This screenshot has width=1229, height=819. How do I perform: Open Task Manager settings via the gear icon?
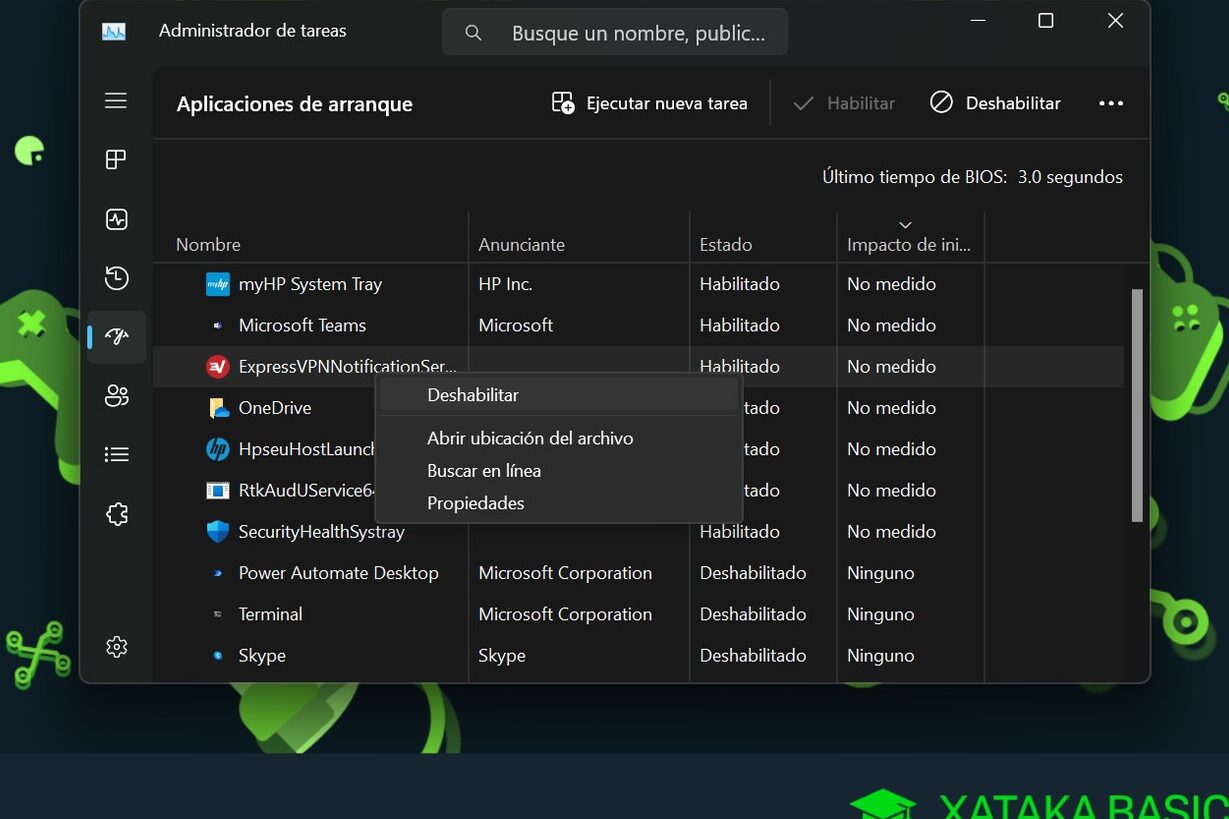[115, 646]
